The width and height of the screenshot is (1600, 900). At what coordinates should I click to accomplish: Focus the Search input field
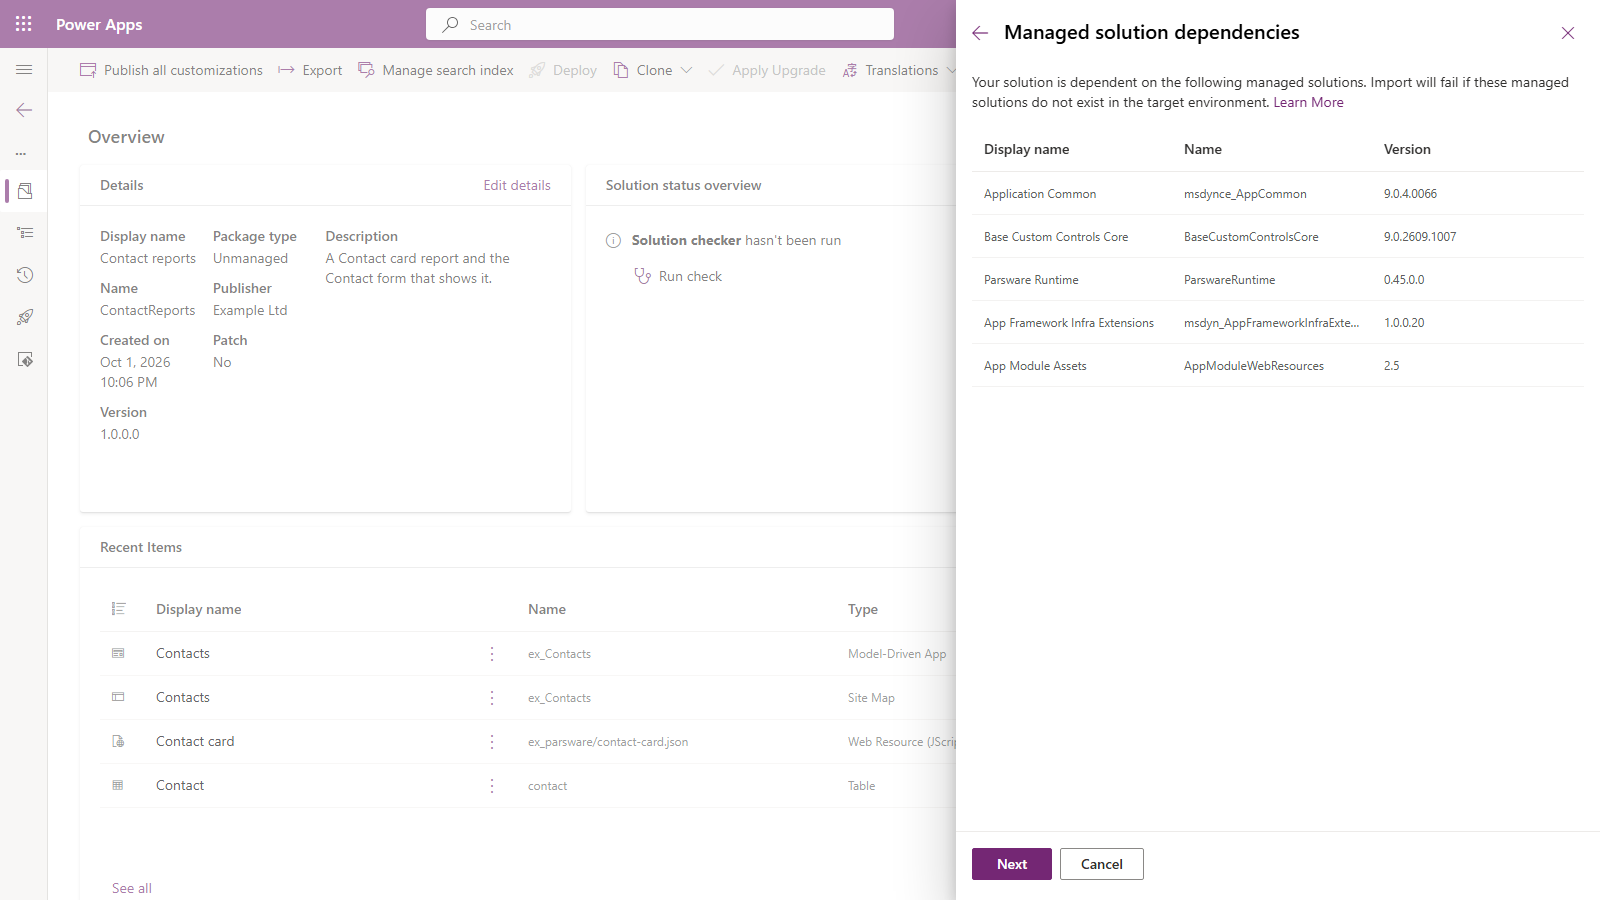660,24
